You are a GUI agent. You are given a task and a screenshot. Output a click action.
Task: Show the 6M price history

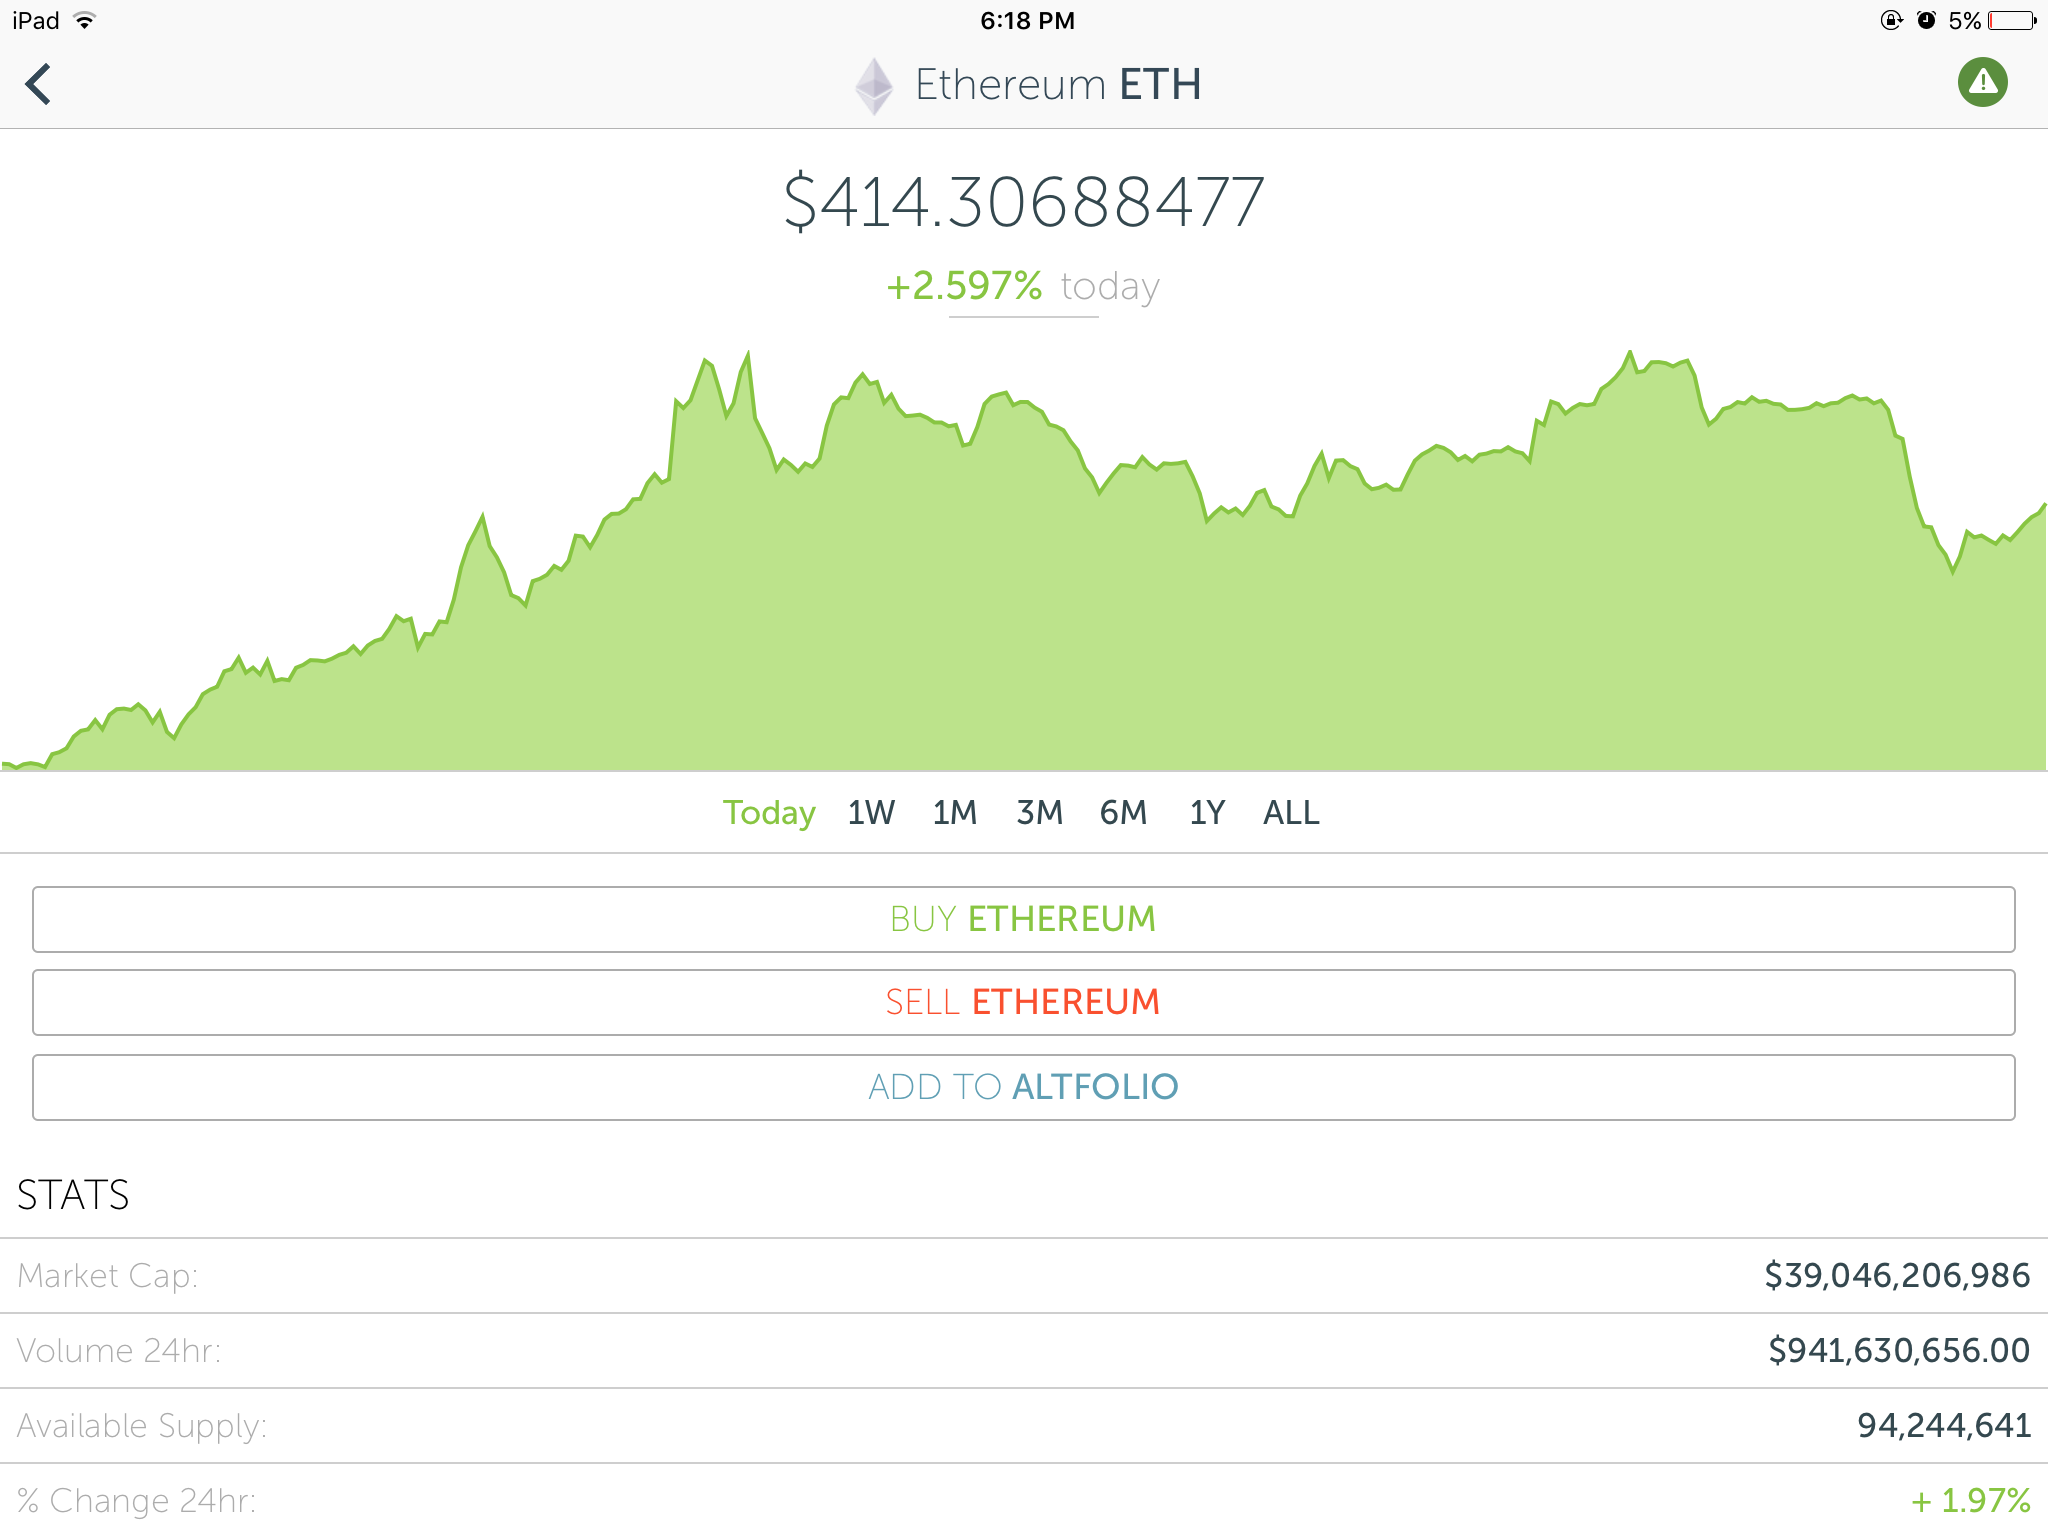point(1123,812)
